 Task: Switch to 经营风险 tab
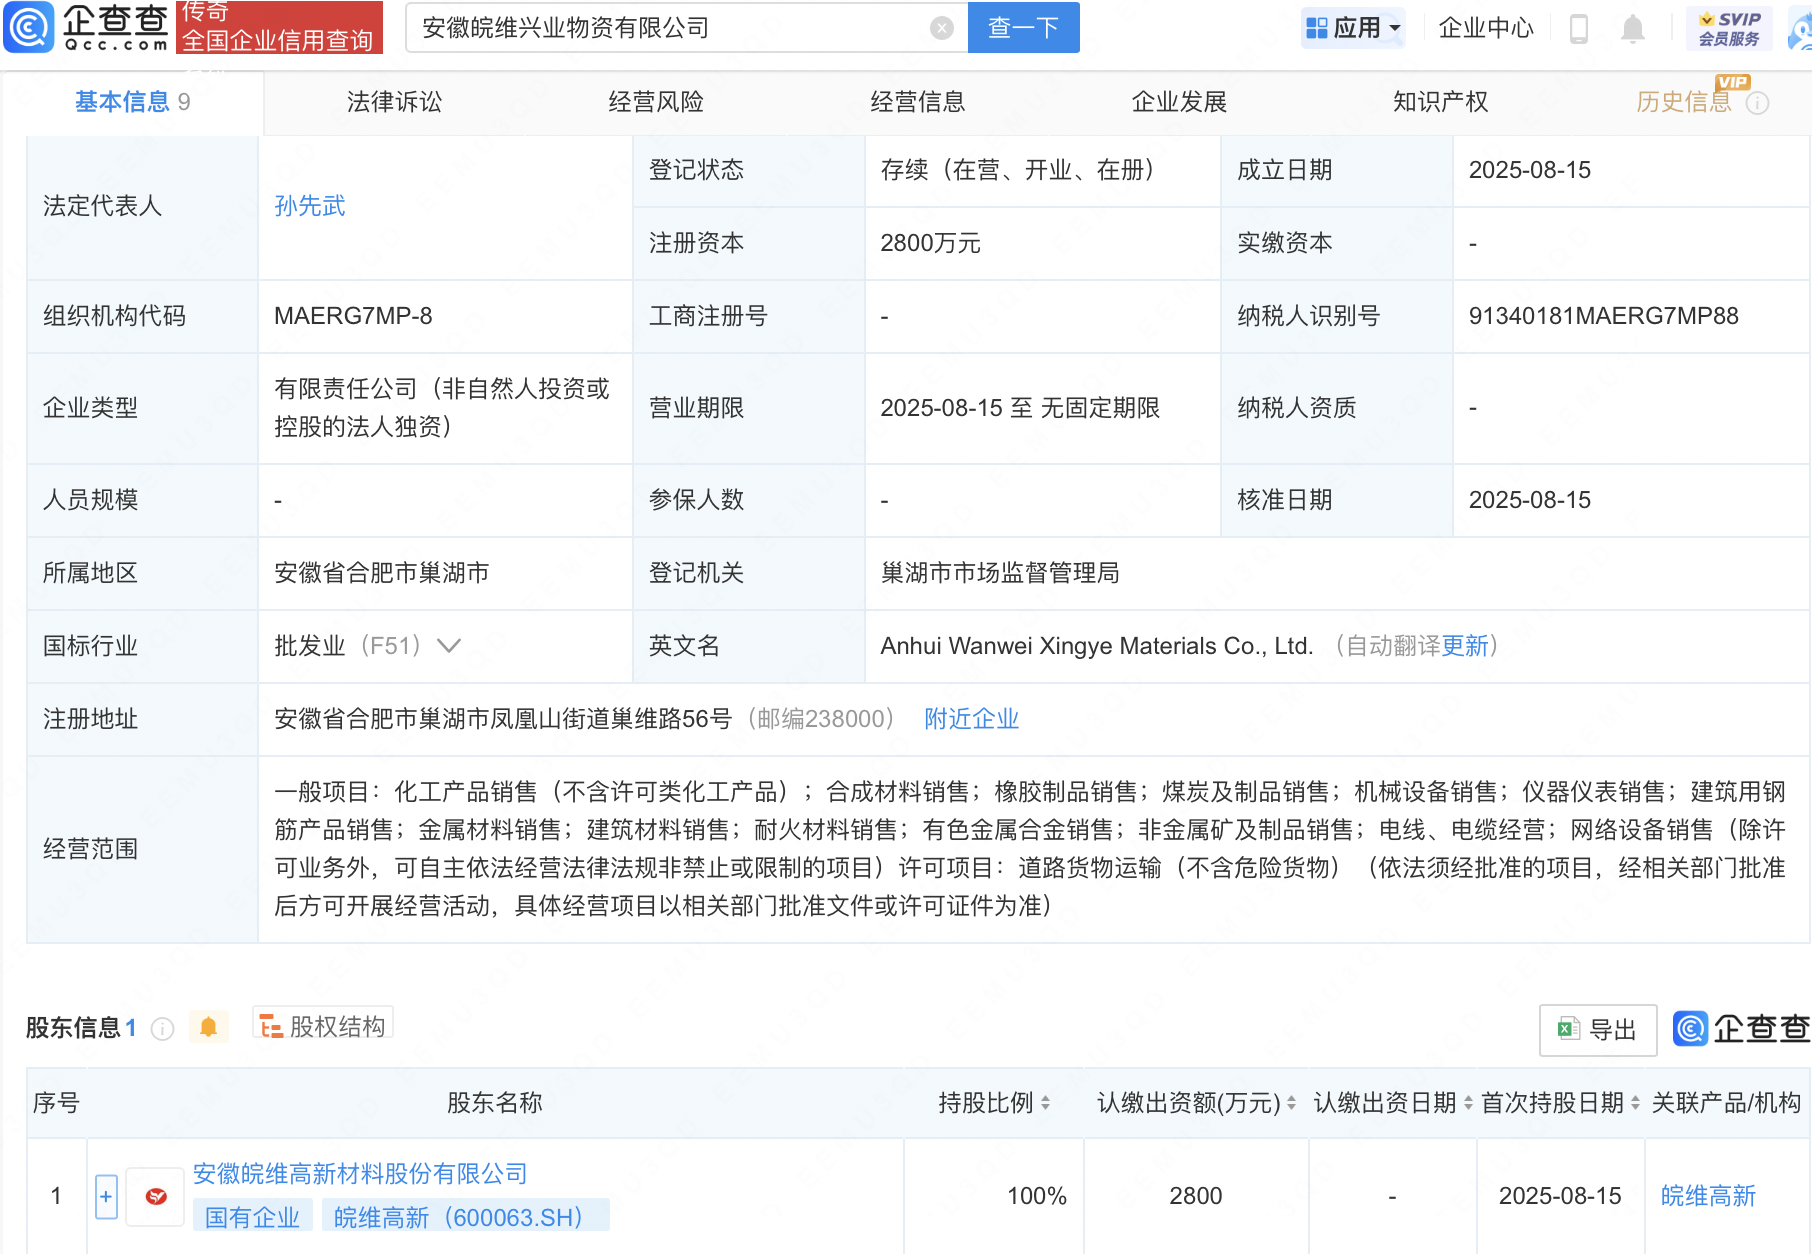[x=656, y=102]
